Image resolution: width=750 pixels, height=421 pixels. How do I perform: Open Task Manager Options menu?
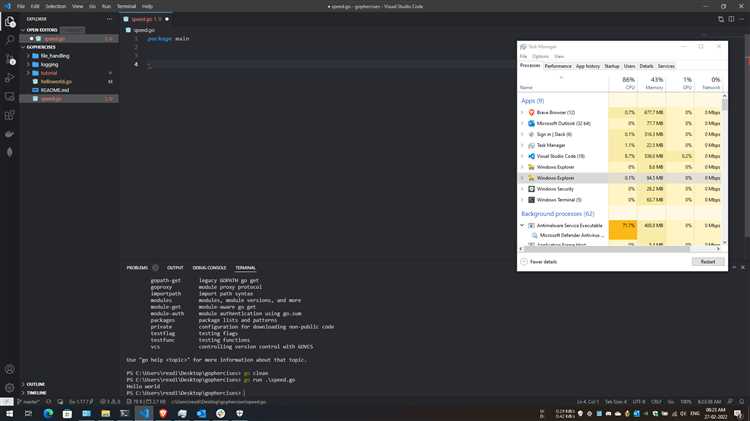coord(540,56)
